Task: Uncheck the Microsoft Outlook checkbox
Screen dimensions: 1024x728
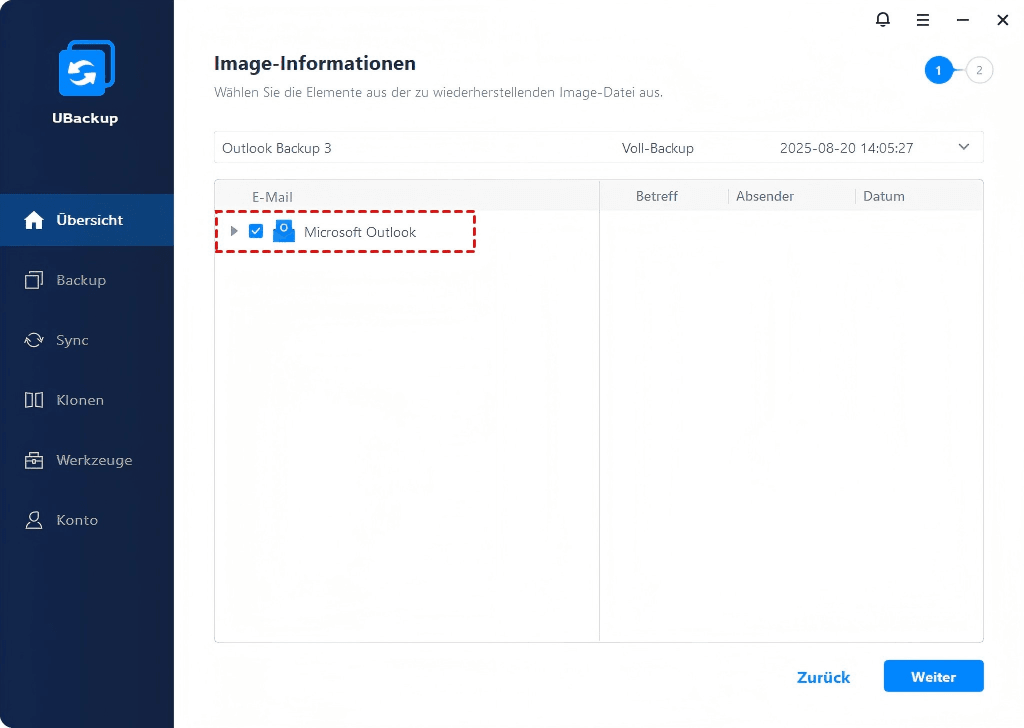Action: tap(256, 231)
